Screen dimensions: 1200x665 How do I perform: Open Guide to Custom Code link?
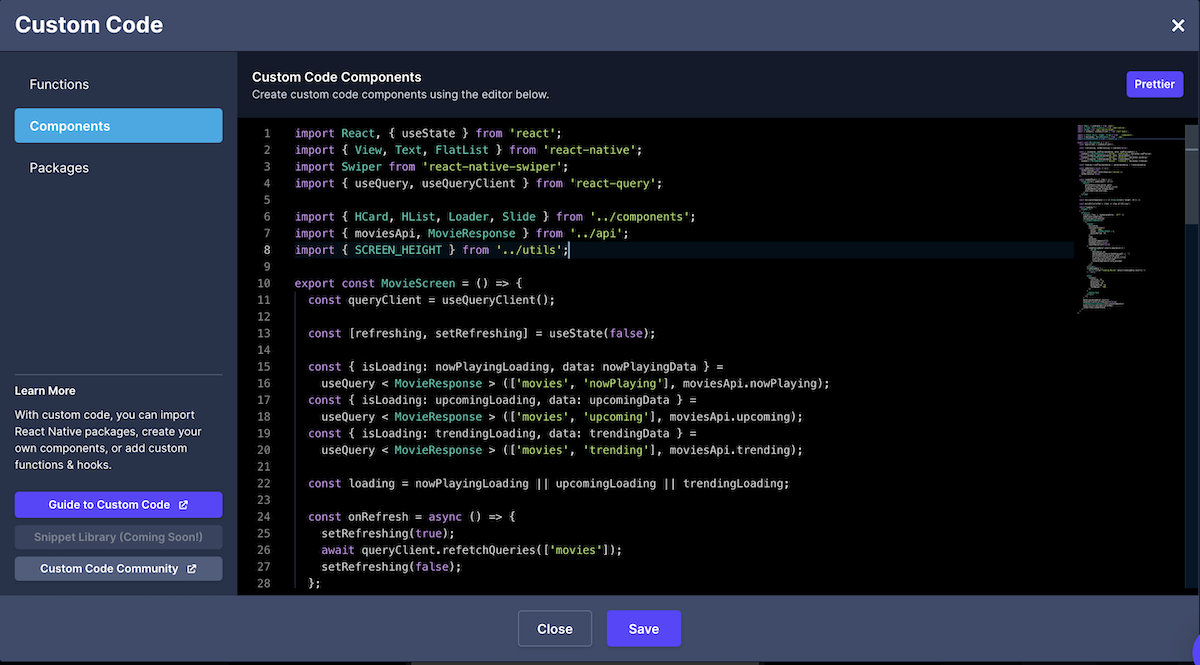(118, 505)
